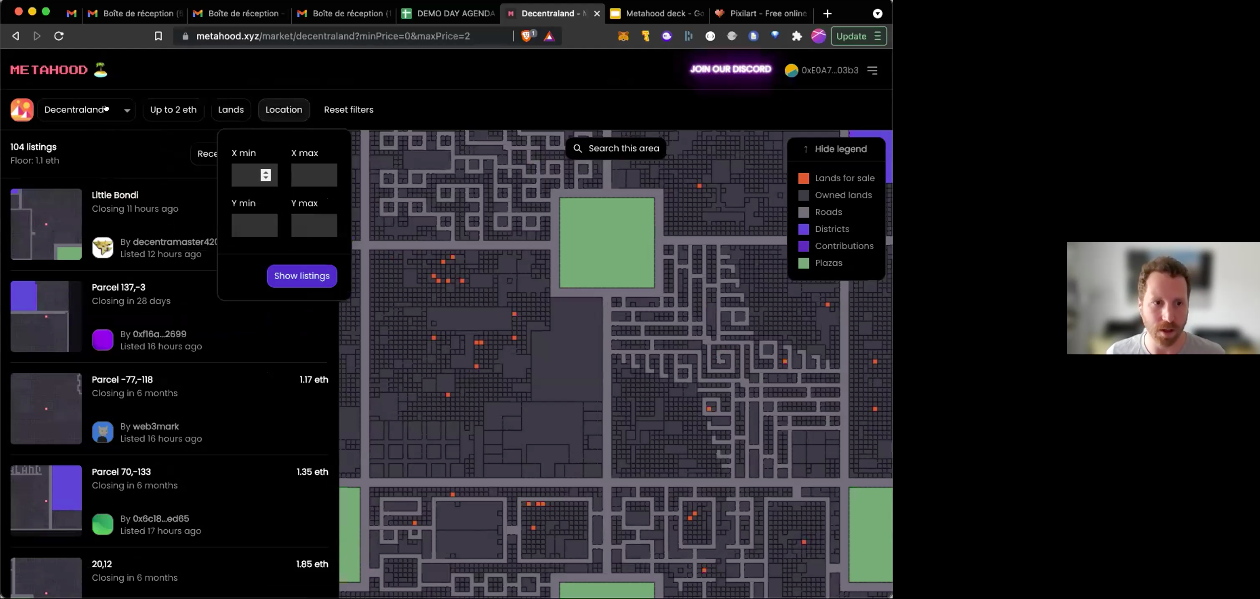Viewport: 1260px width, 599px height.
Task: Click the Little Bondi listing title
Action: [115, 195]
